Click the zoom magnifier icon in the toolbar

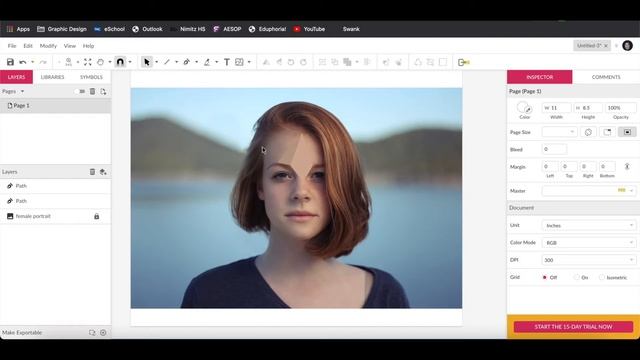69,62
